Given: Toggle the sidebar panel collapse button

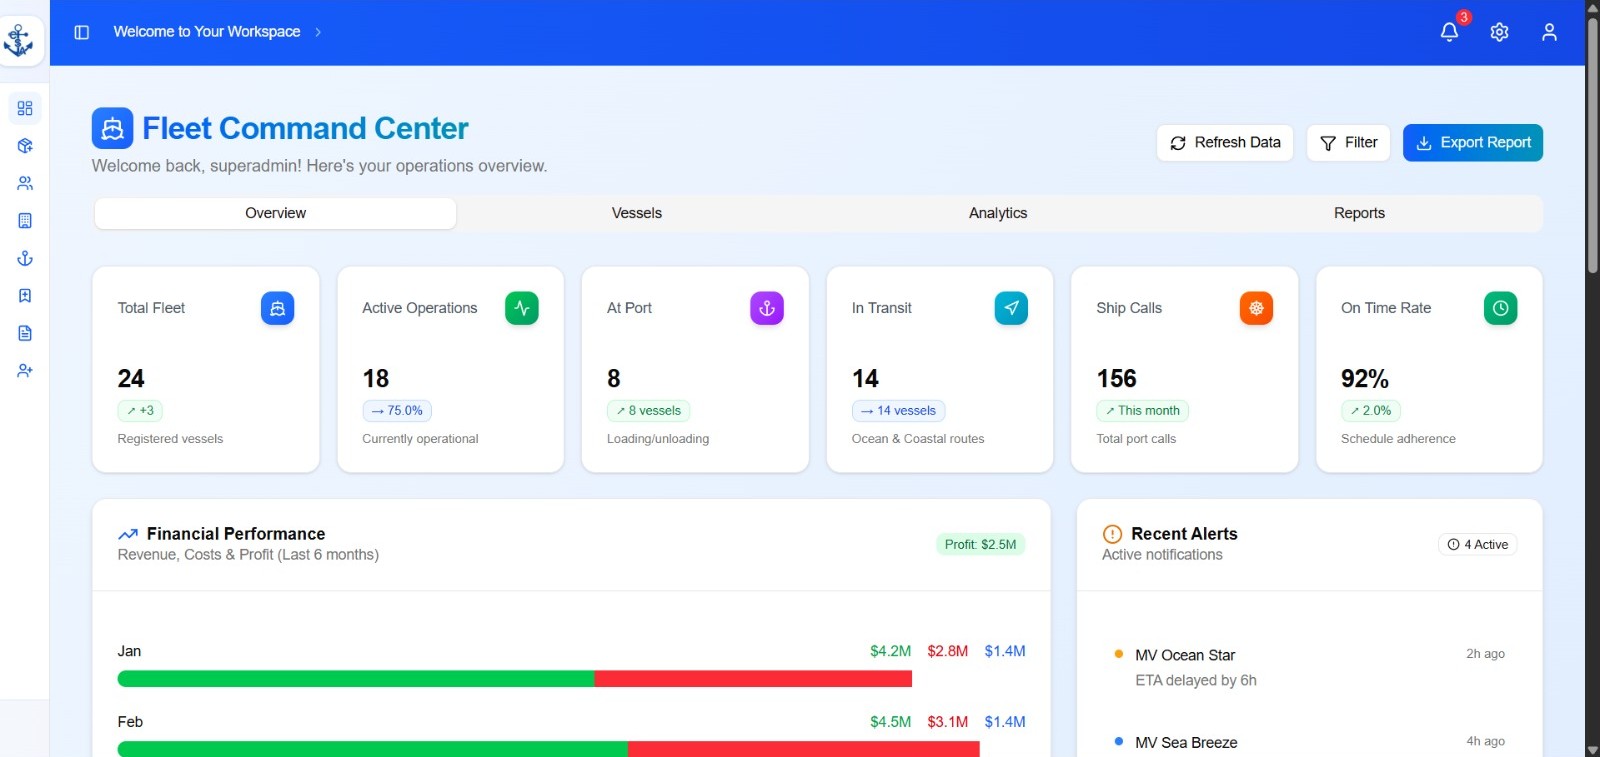Looking at the screenshot, I should (82, 32).
